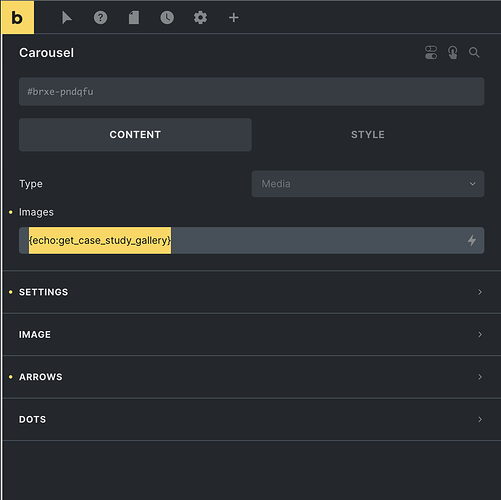Viewport: 501px width, 500px height.
Task: Switch to the CONTENT tab
Action: (x=135, y=135)
